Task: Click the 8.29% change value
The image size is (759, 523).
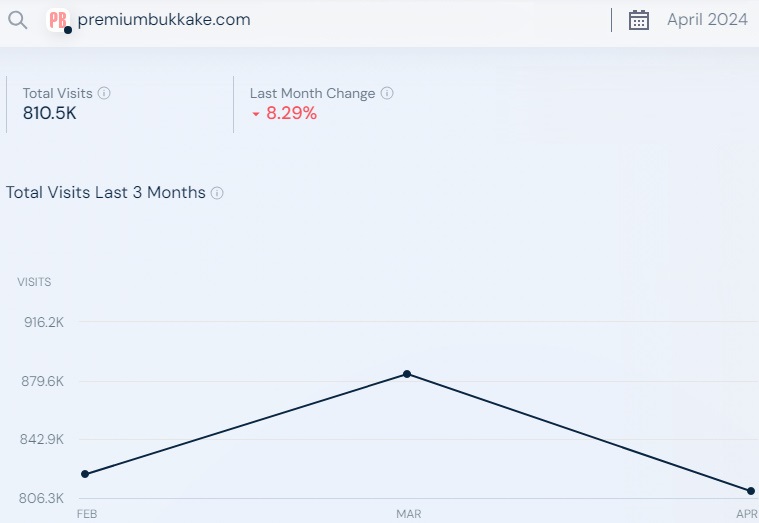Action: [291, 113]
